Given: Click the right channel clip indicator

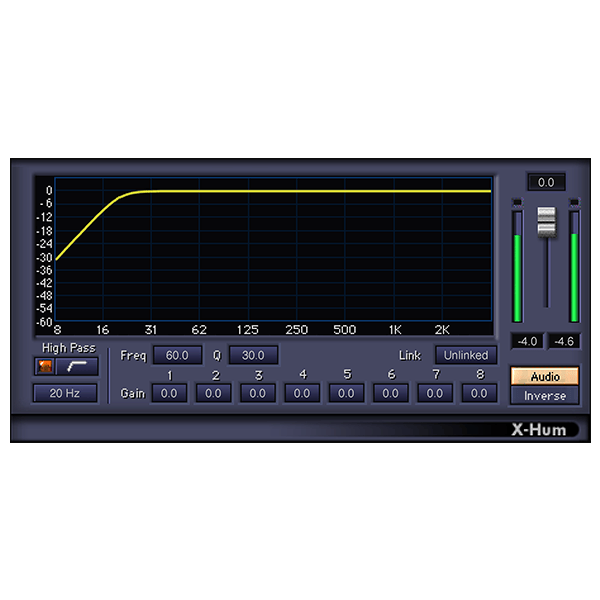Looking at the screenshot, I should click(574, 202).
